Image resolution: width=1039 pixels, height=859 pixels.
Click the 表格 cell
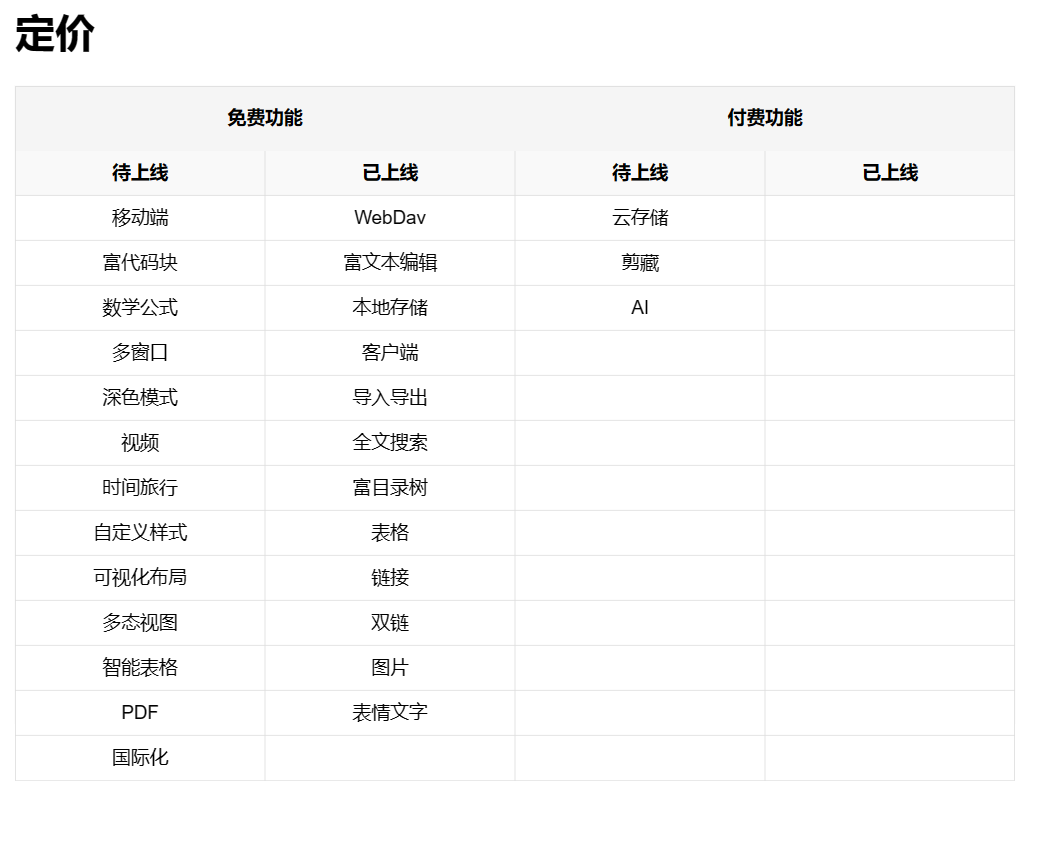pyautogui.click(x=390, y=533)
